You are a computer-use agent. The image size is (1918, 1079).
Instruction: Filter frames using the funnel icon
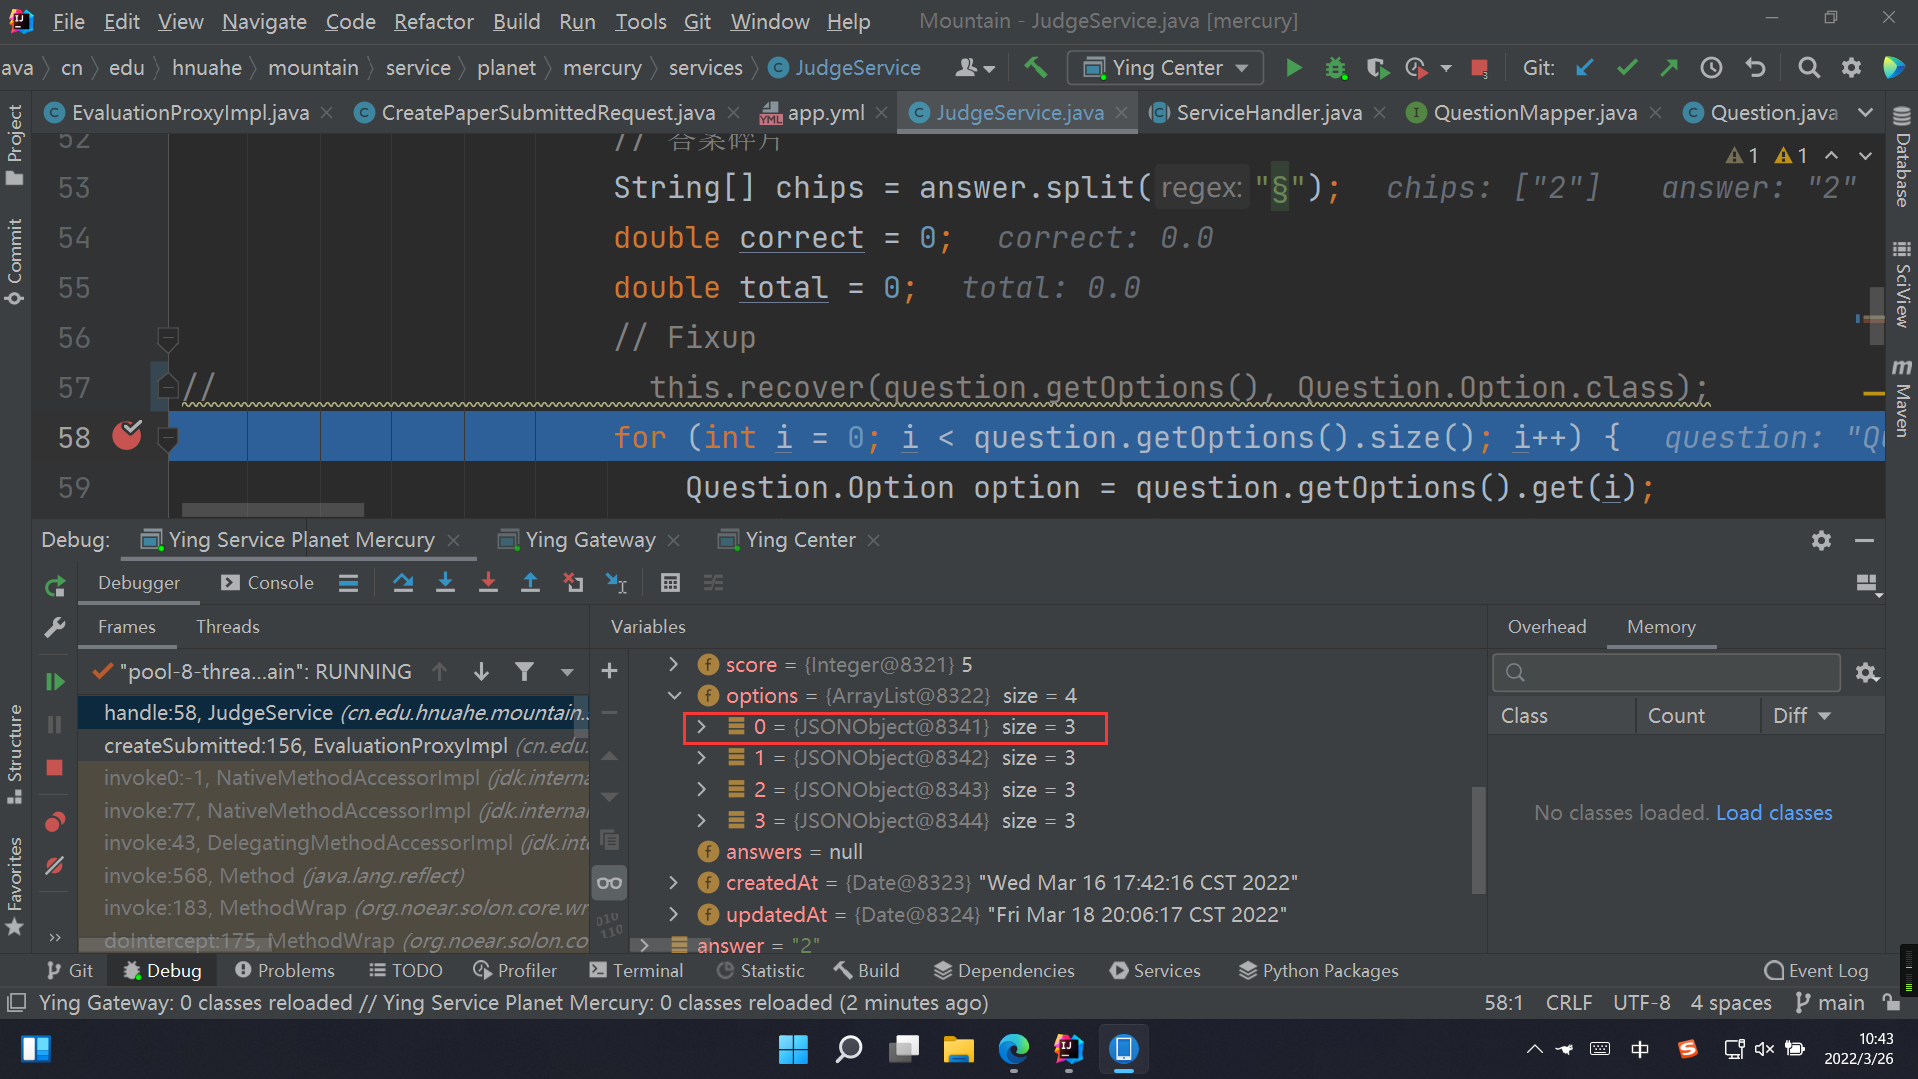tap(524, 672)
